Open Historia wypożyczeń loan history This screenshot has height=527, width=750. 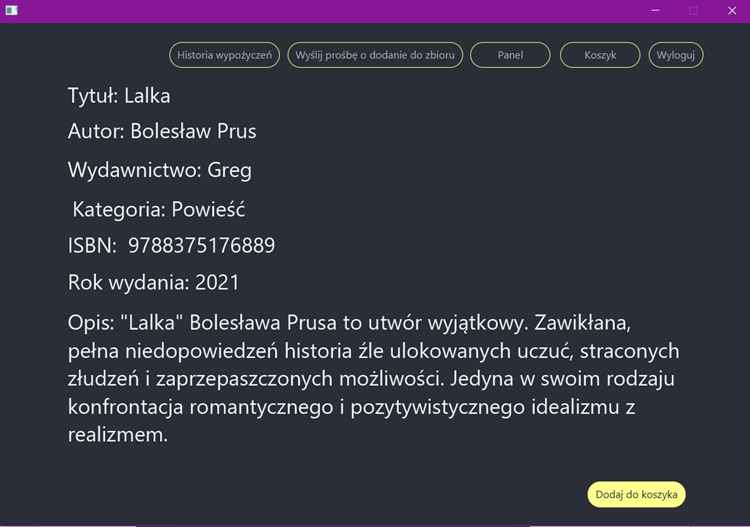tap(224, 55)
